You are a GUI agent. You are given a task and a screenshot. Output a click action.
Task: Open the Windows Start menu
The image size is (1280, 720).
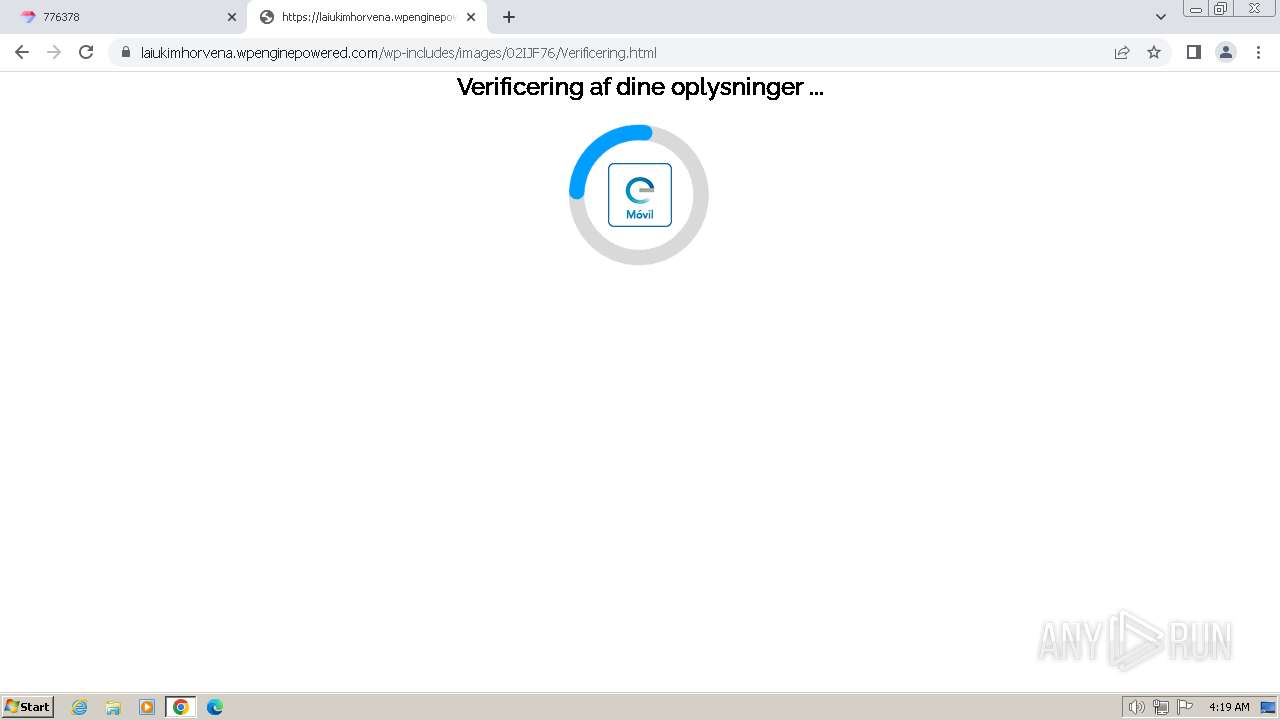tap(28, 707)
